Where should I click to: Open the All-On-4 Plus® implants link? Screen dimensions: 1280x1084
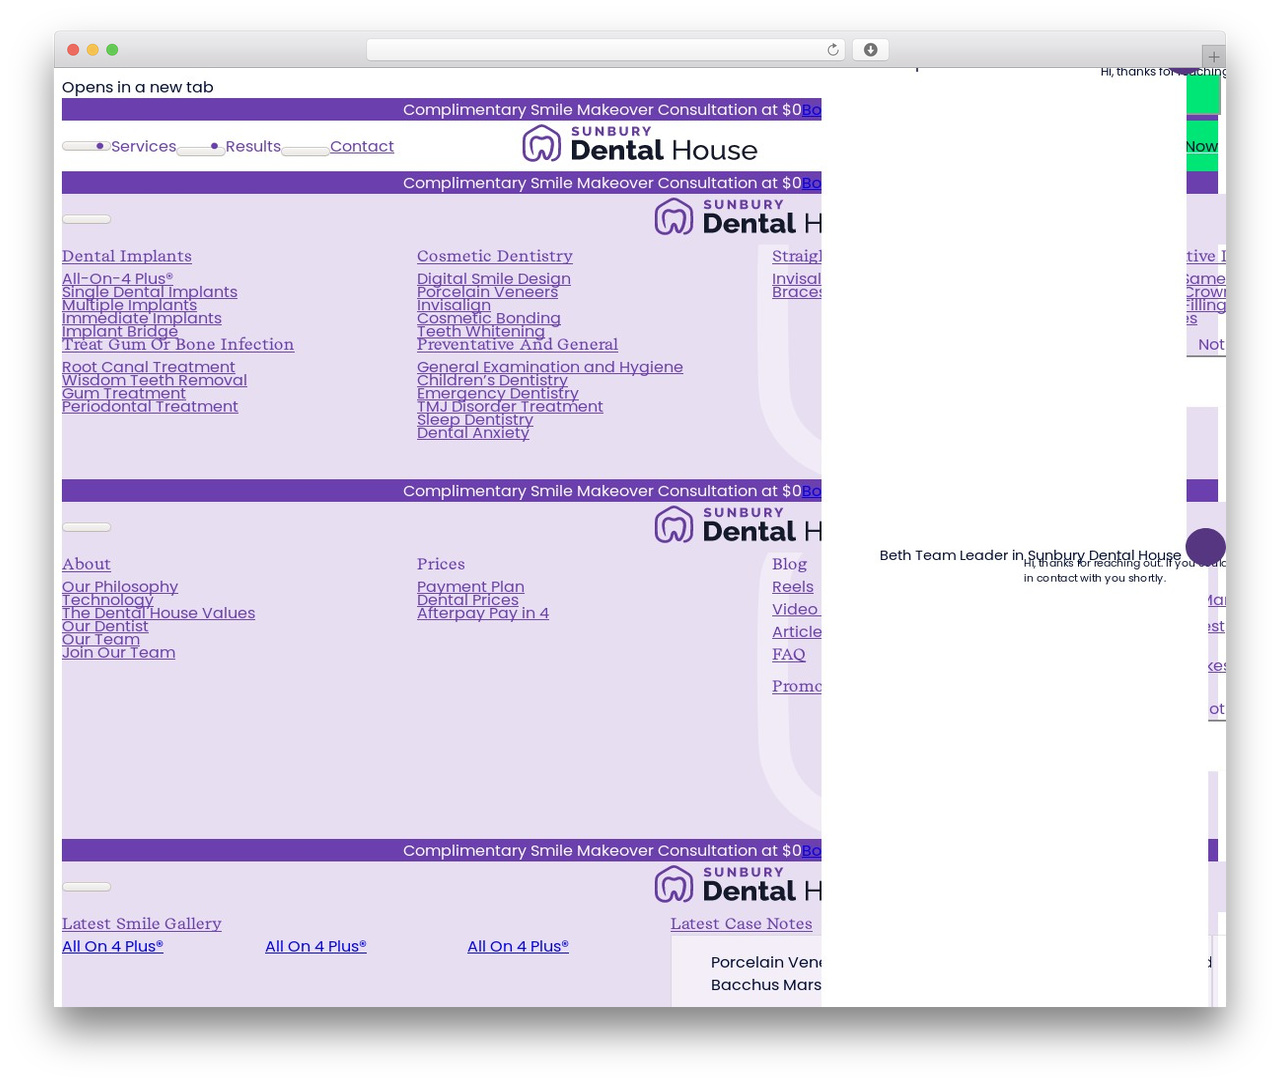click(117, 279)
